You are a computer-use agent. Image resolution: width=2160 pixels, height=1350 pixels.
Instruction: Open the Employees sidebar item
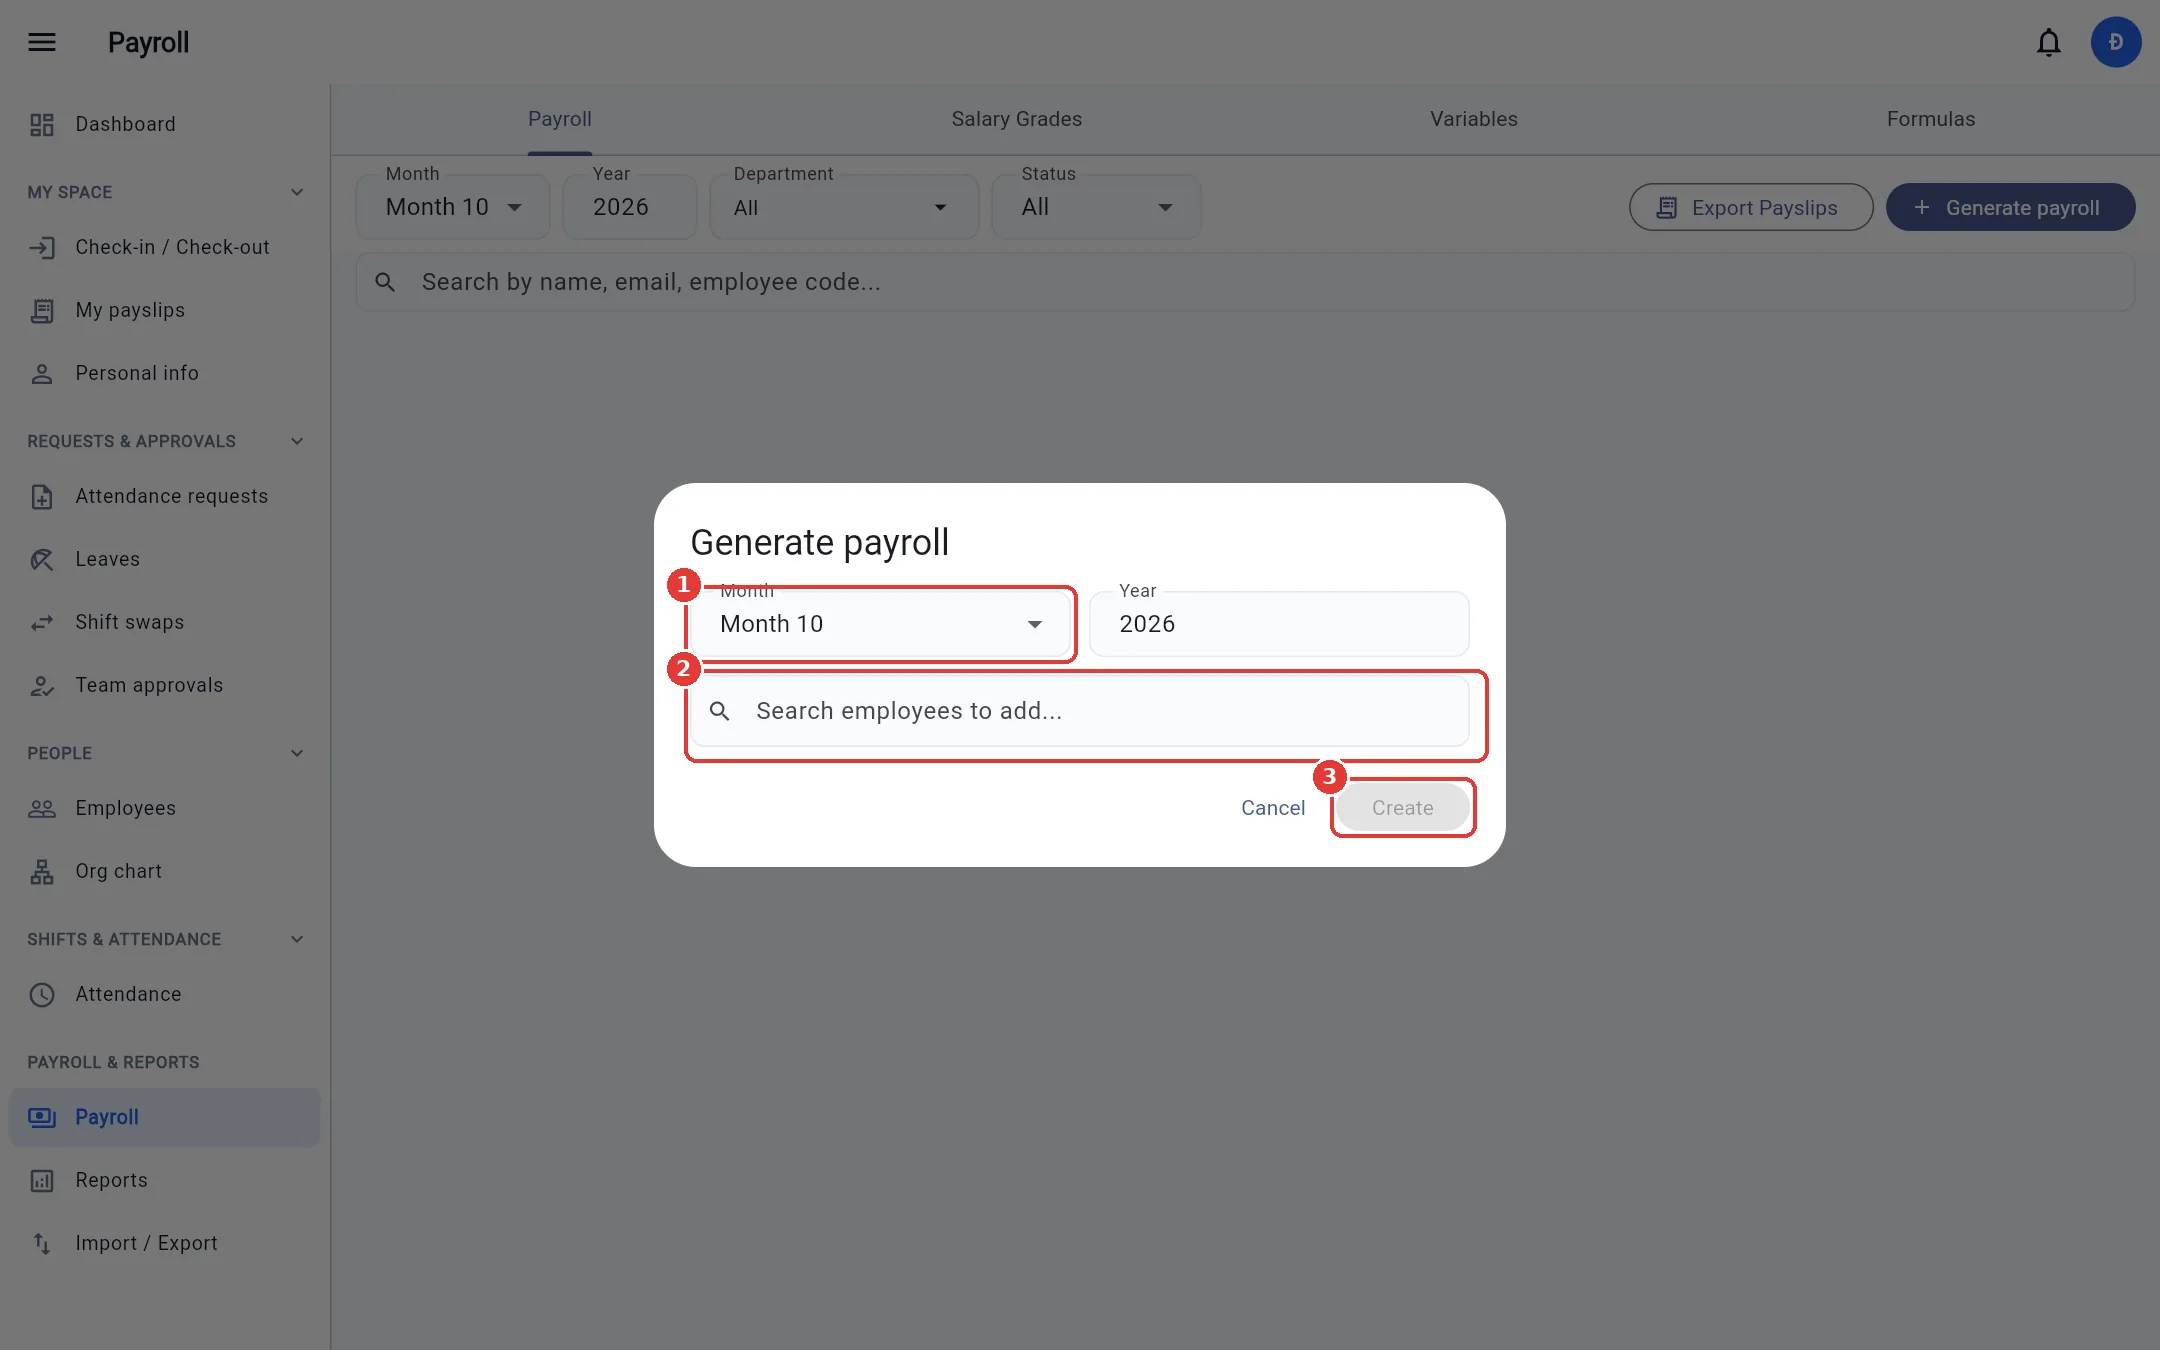click(x=165, y=808)
